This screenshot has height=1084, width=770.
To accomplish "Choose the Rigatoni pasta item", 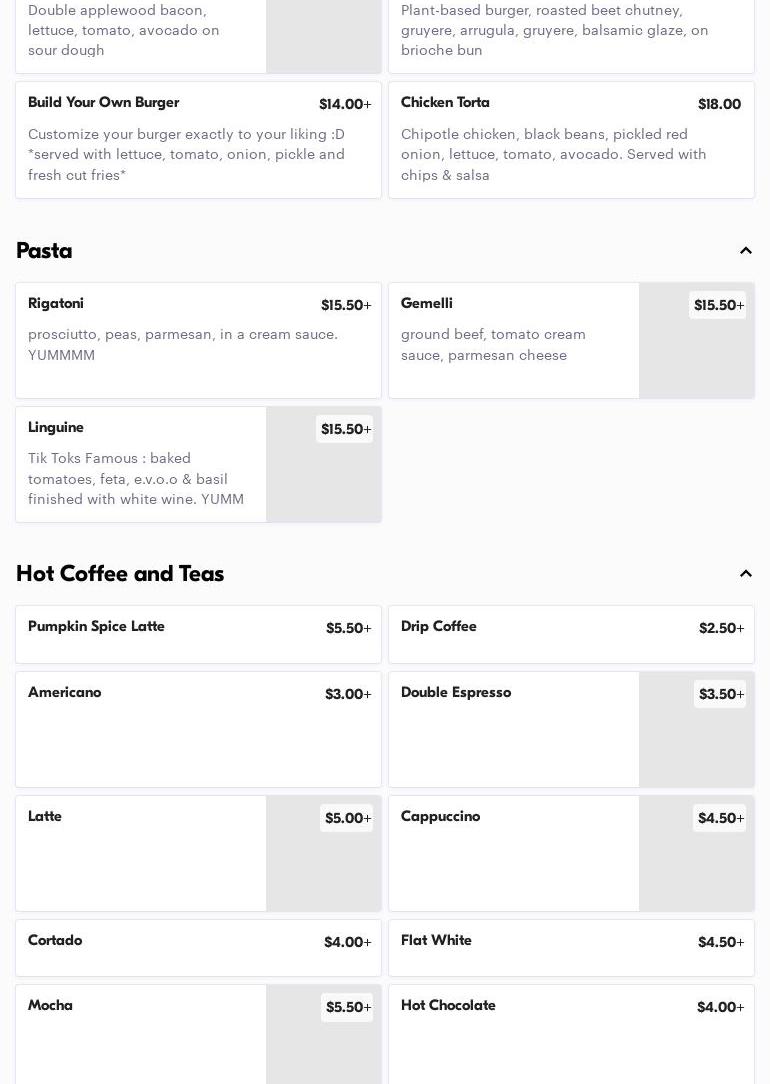I will click(198, 340).
